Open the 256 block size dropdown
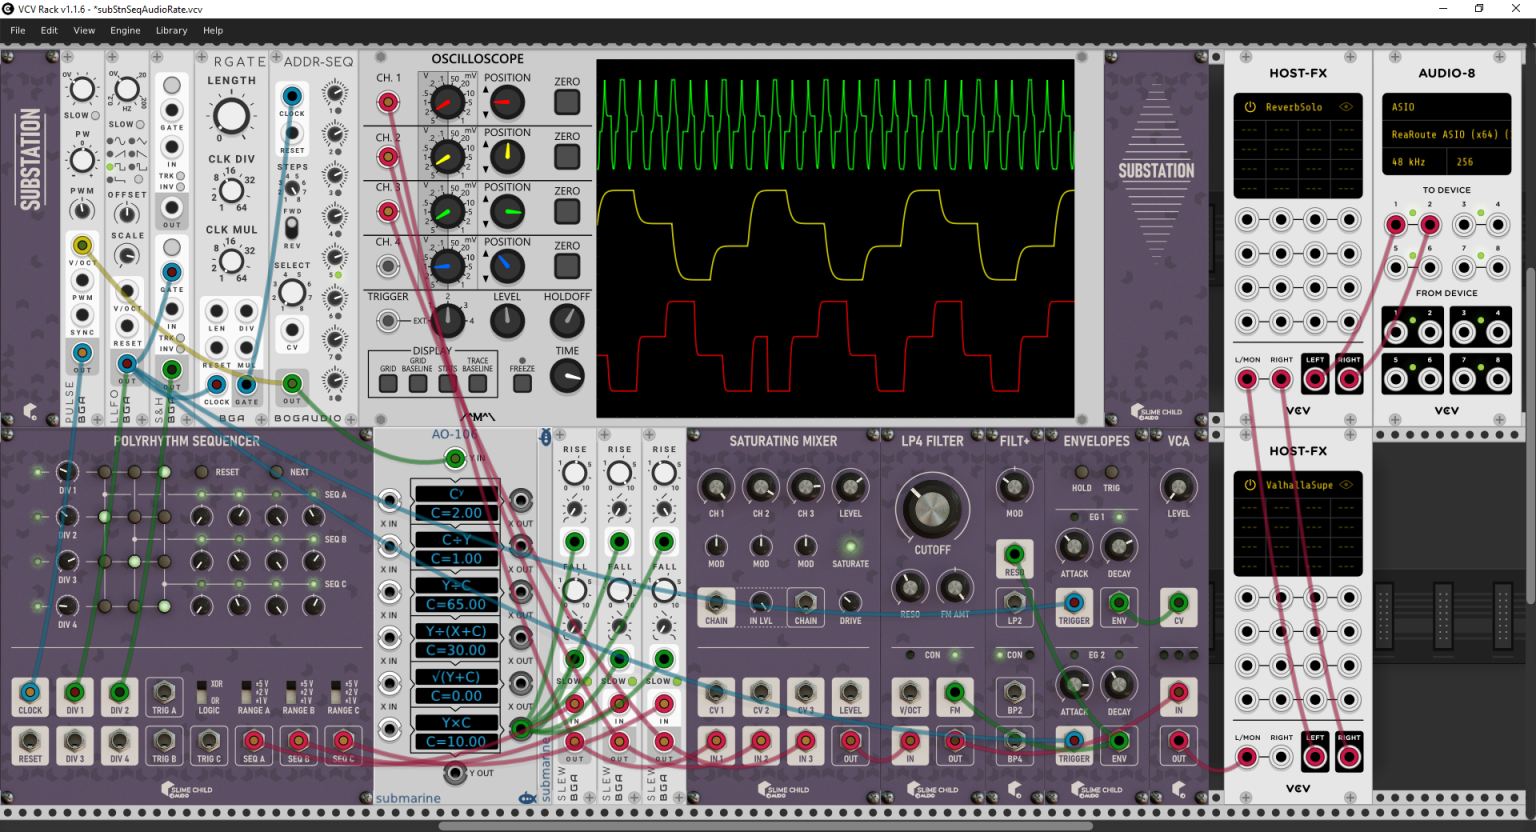This screenshot has height=832, width=1536. (x=1479, y=161)
